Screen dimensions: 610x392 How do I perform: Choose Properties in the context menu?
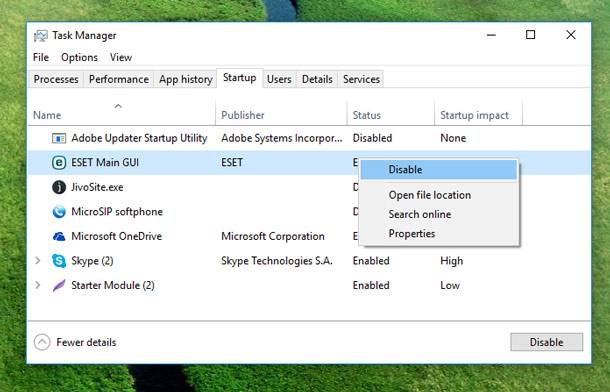[439, 234]
